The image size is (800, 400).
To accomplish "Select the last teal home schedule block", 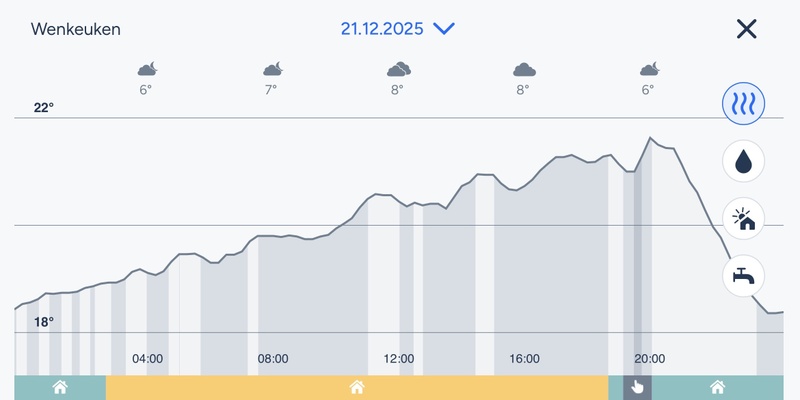I will (717, 388).
